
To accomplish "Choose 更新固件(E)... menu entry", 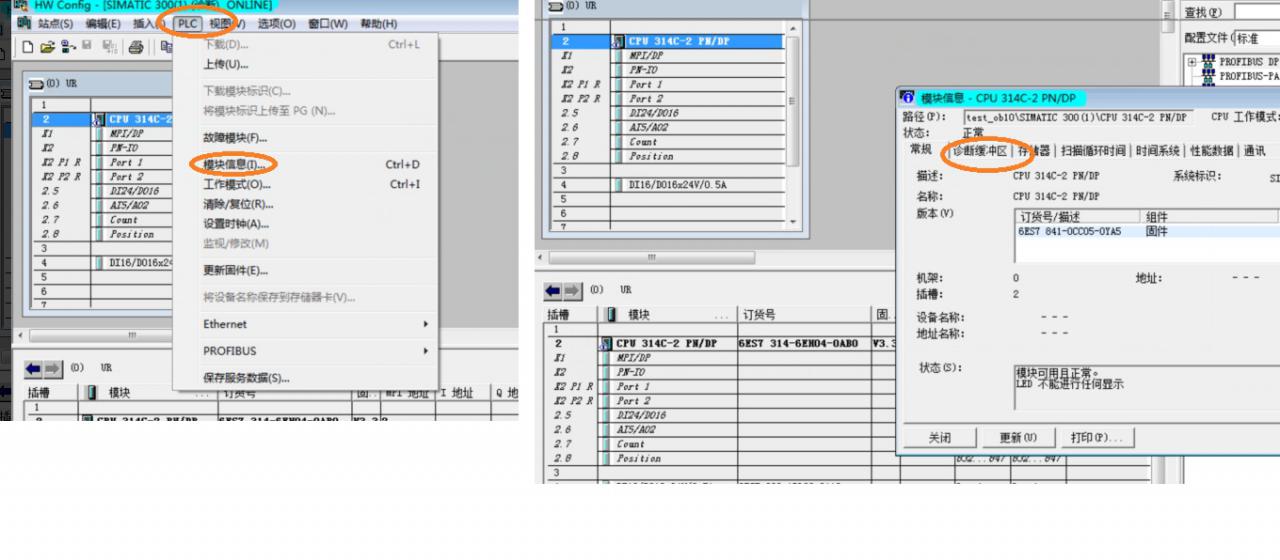I will (305, 270).
